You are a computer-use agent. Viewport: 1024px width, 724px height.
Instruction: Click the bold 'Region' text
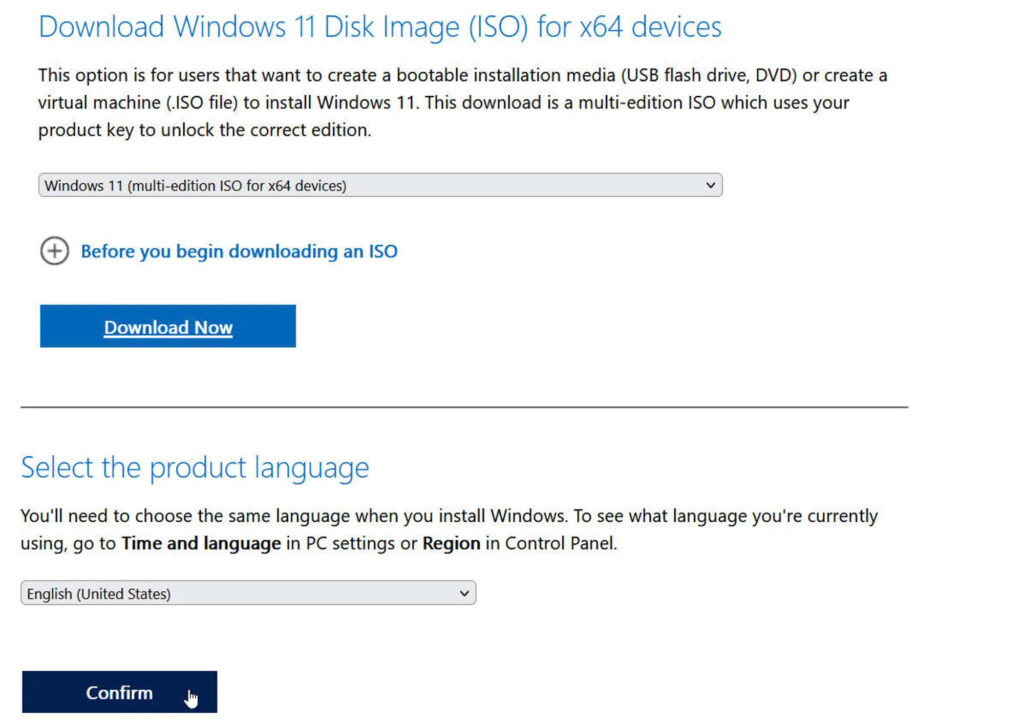coord(452,543)
